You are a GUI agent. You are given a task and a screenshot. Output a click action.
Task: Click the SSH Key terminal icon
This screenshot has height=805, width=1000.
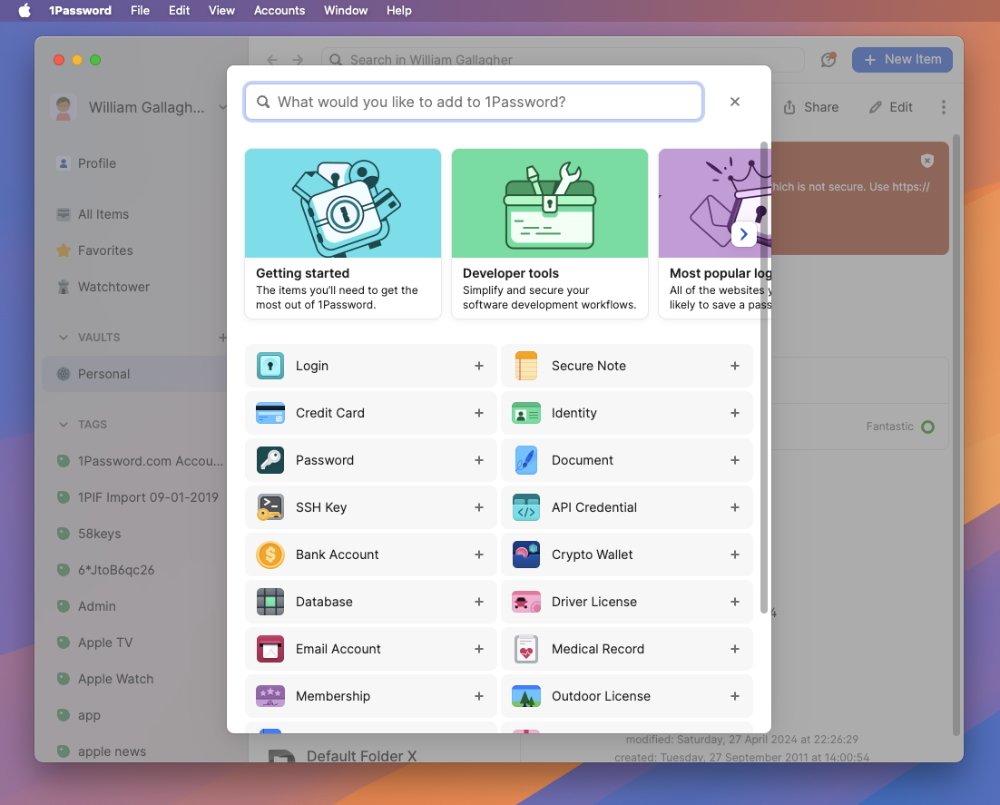tap(270, 507)
